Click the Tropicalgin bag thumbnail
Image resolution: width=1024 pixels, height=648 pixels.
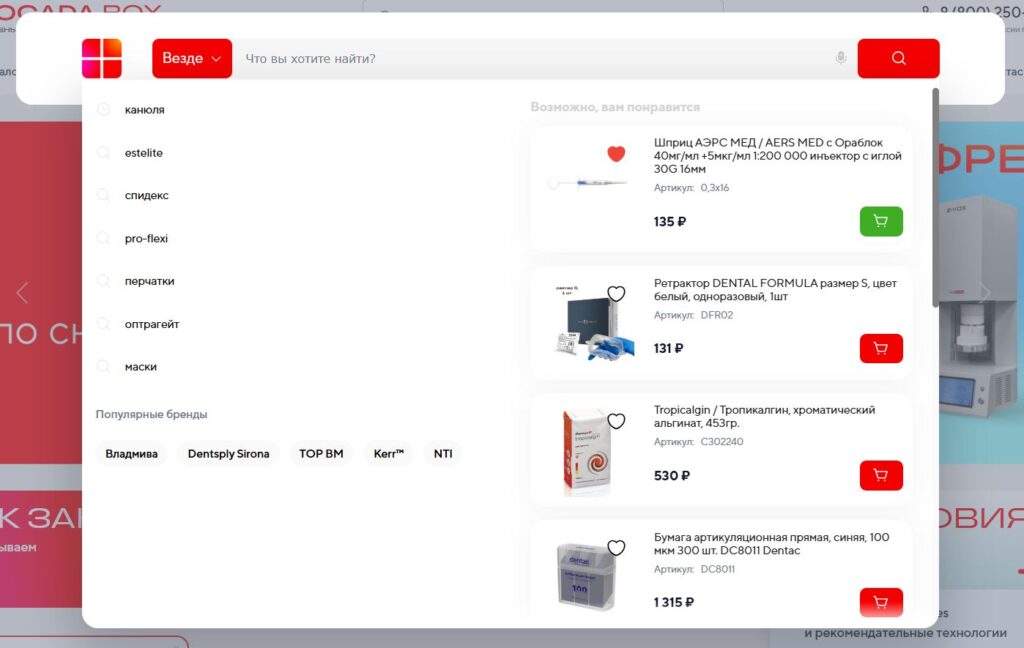pos(586,451)
